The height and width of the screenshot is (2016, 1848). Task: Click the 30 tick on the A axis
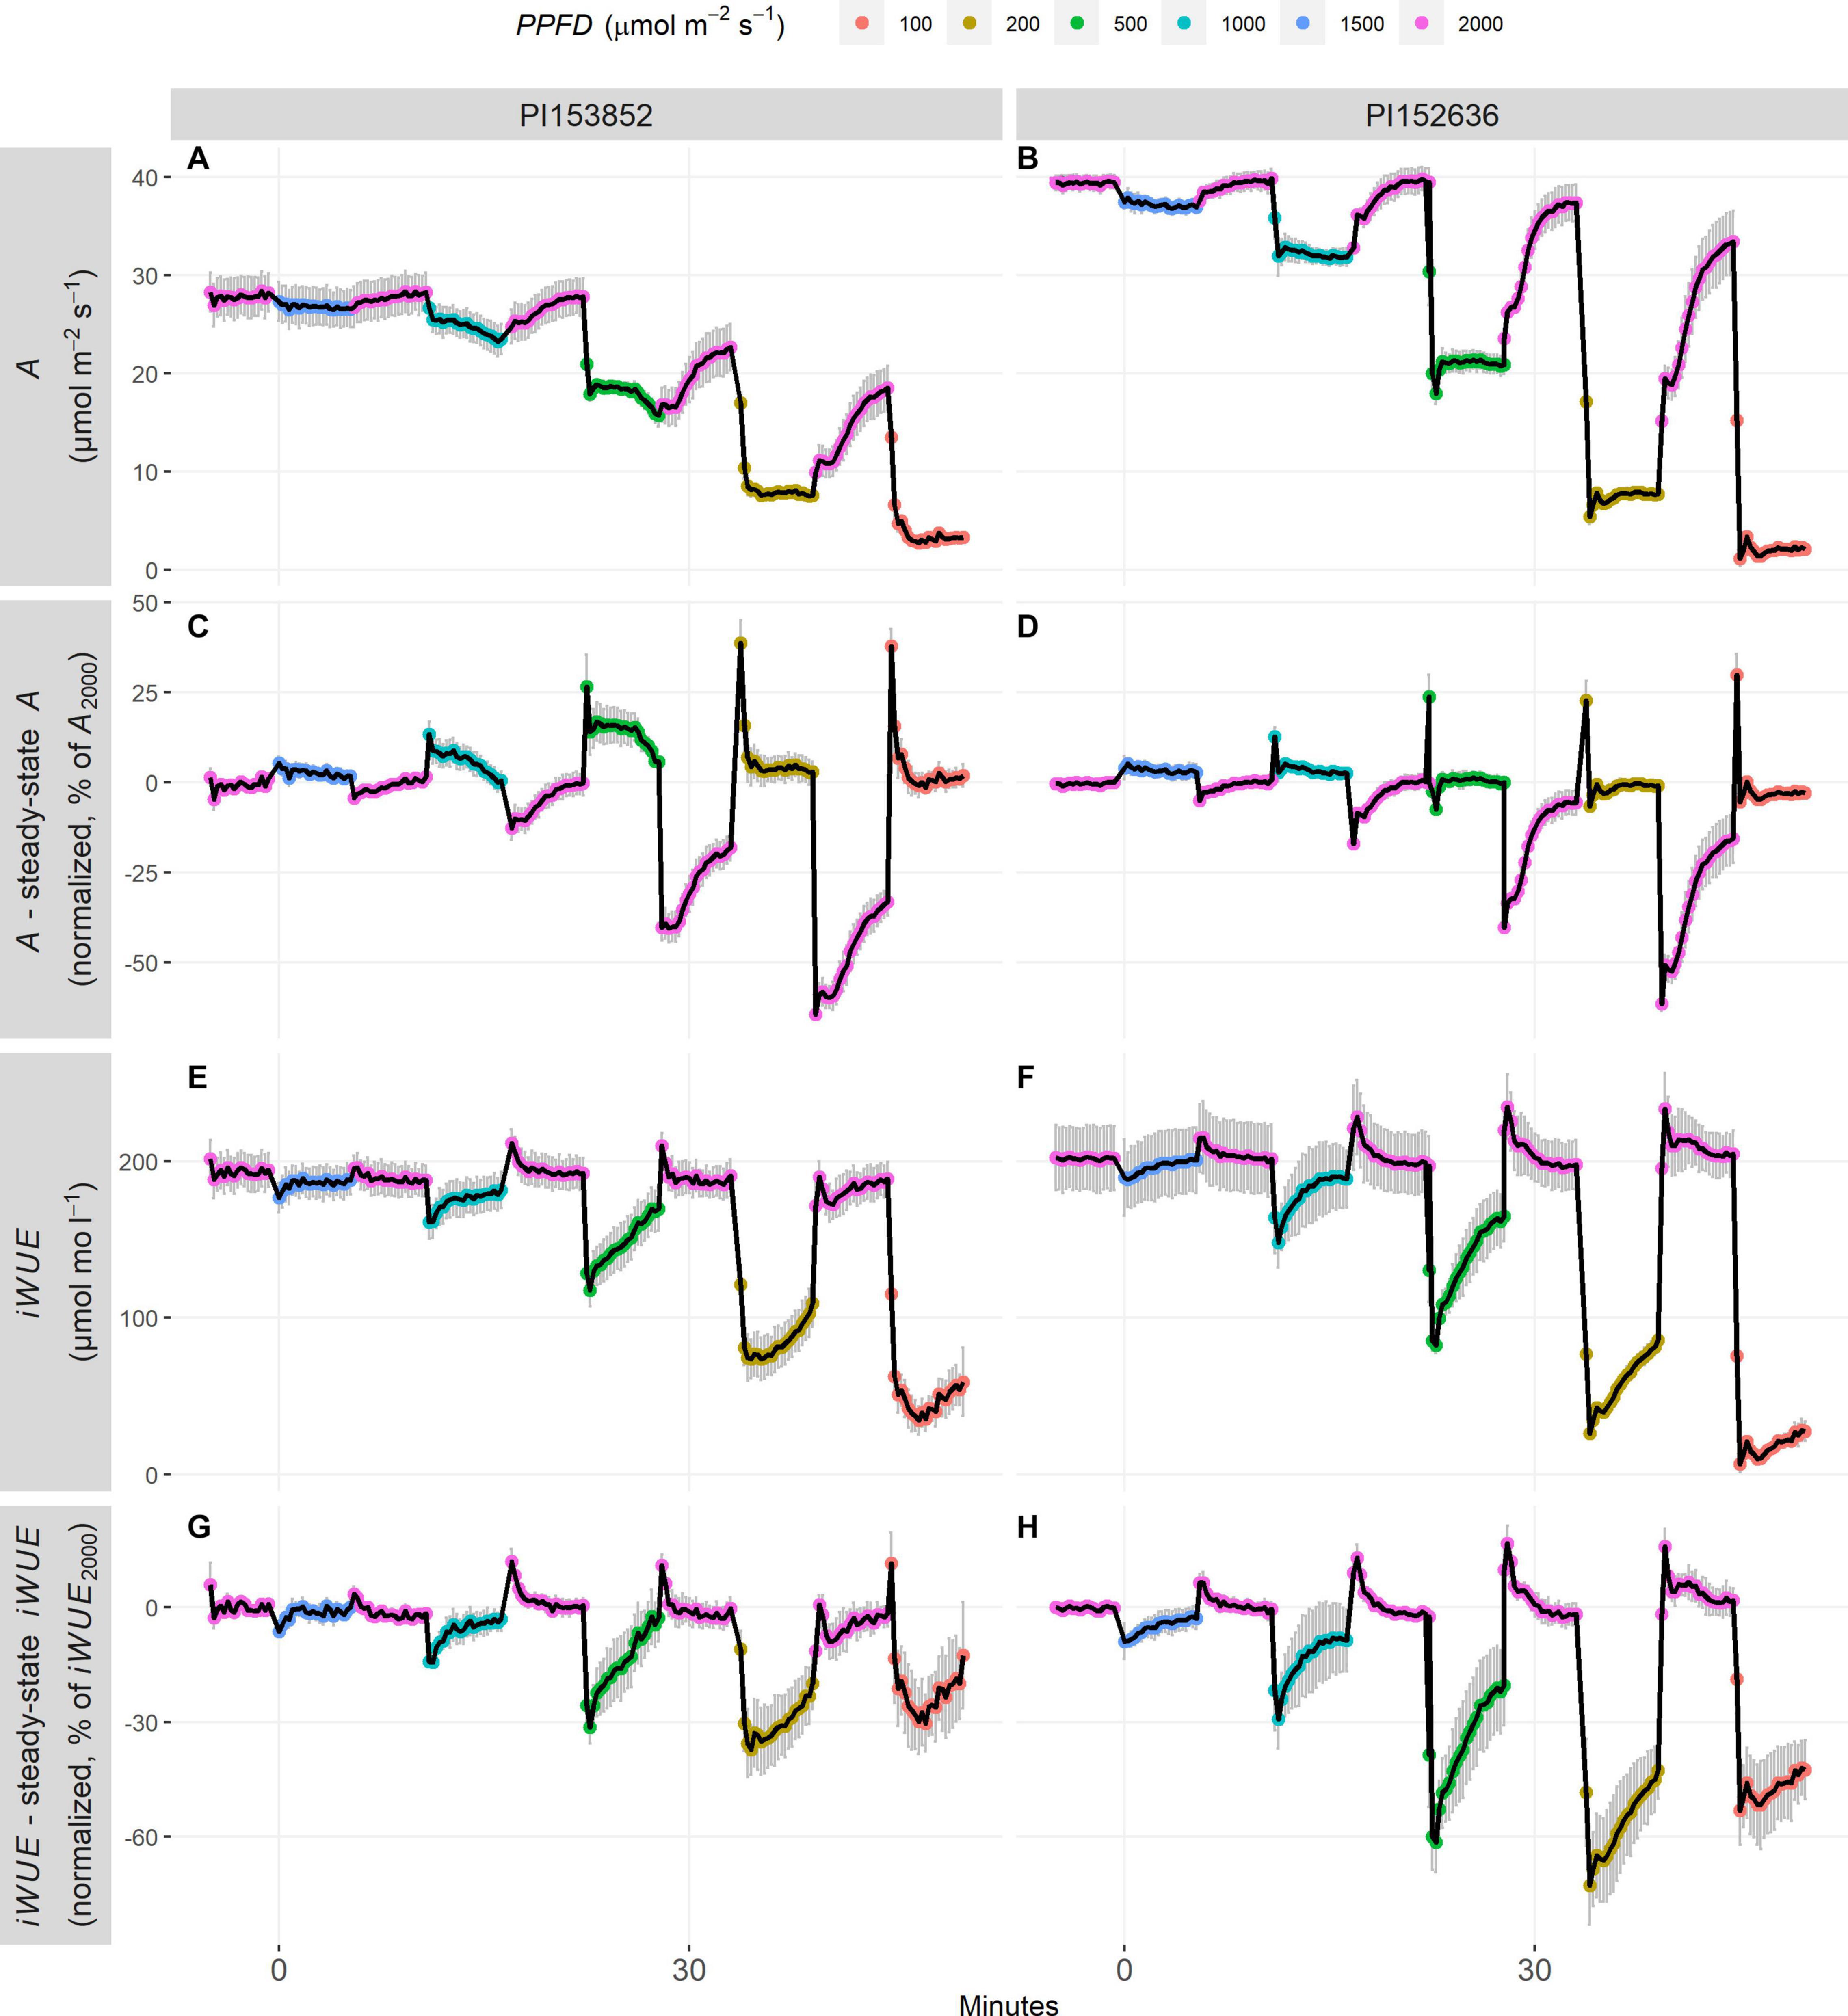point(145,276)
